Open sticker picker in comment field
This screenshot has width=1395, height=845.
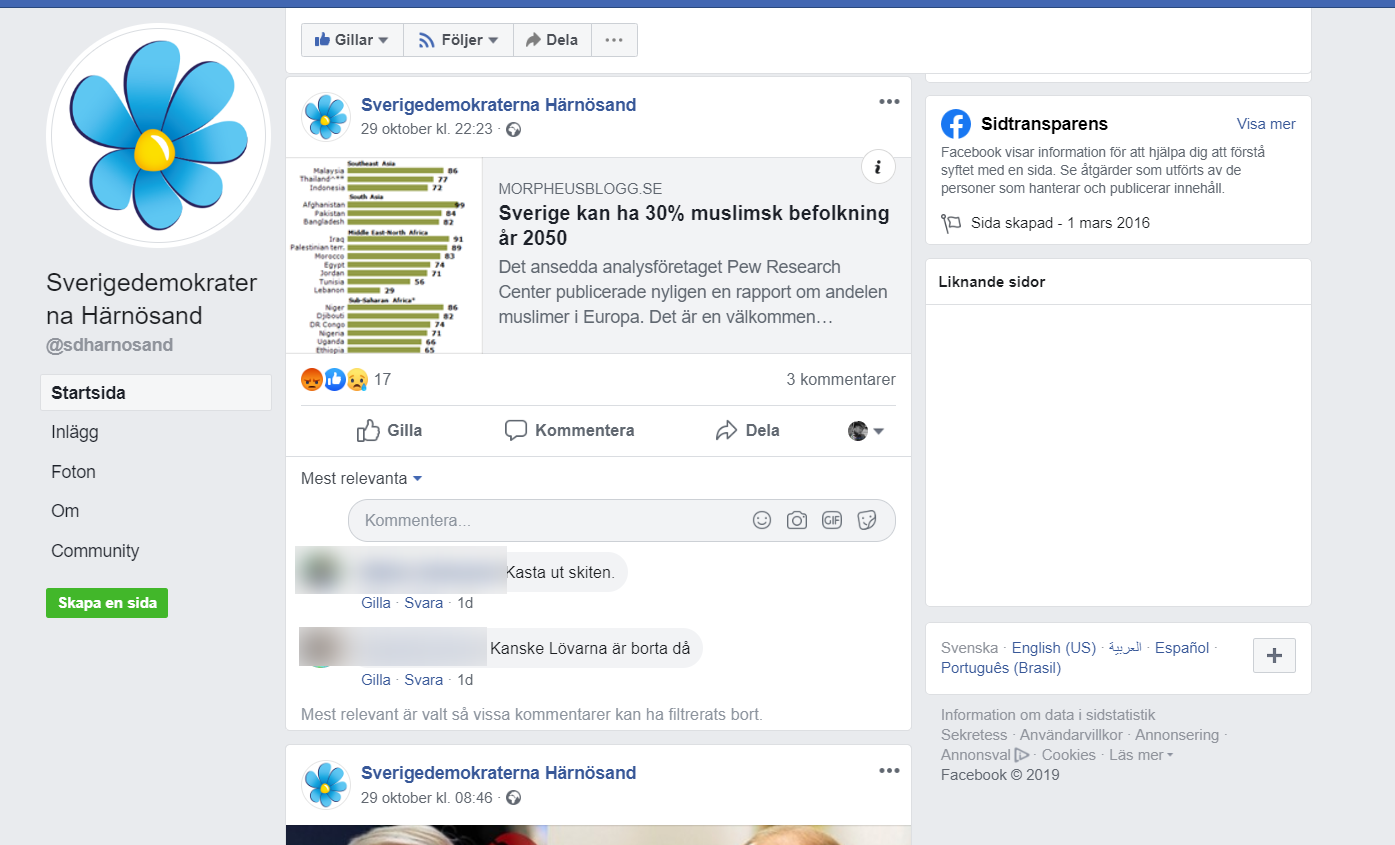pyautogui.click(x=867, y=520)
